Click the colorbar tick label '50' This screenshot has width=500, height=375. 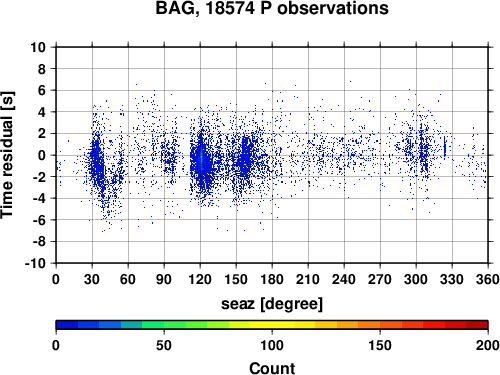(x=164, y=345)
